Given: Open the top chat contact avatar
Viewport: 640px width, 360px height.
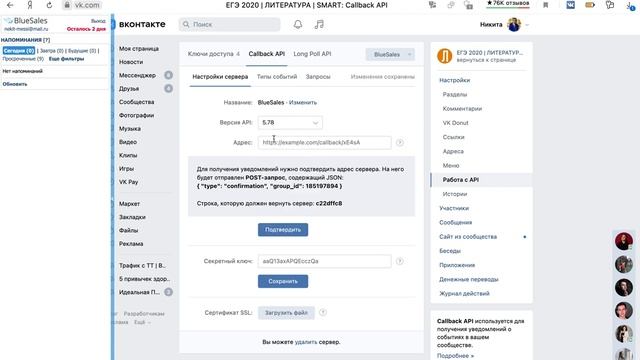Looking at the screenshot, I should click(x=624, y=241).
